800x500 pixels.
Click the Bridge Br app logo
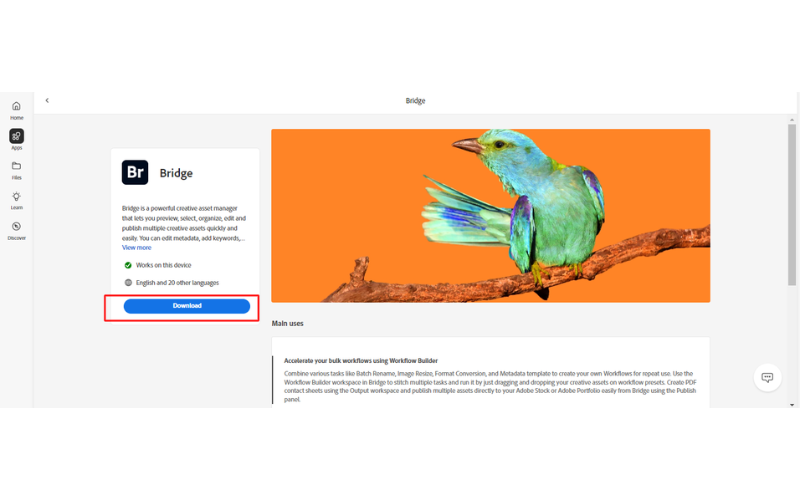135,172
